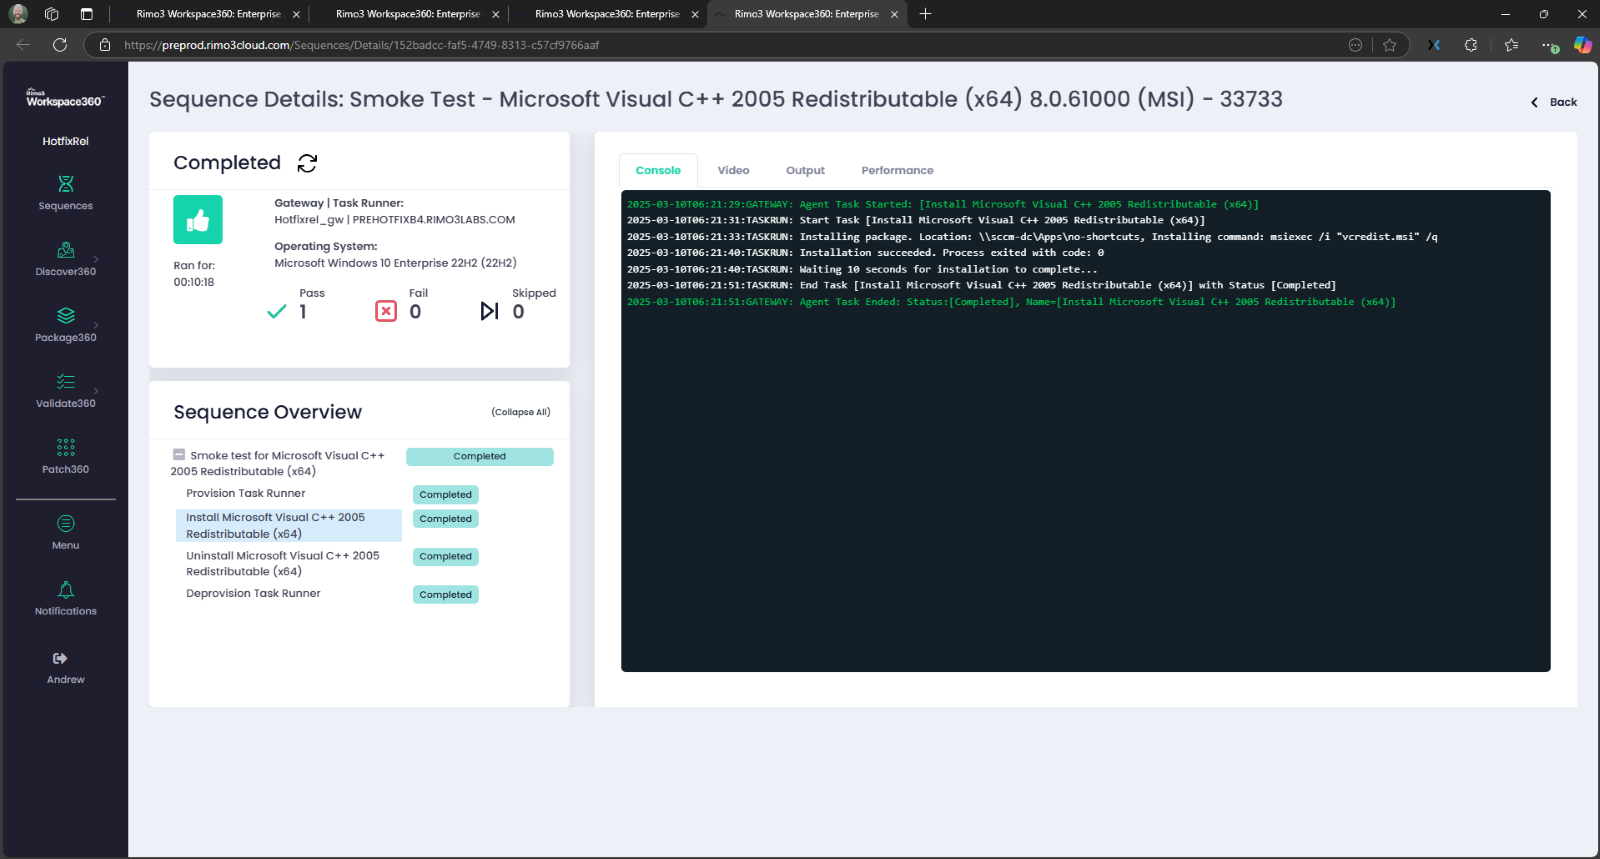Click Collapse All in Sequence Overview
This screenshot has width=1600, height=859.
coord(520,412)
